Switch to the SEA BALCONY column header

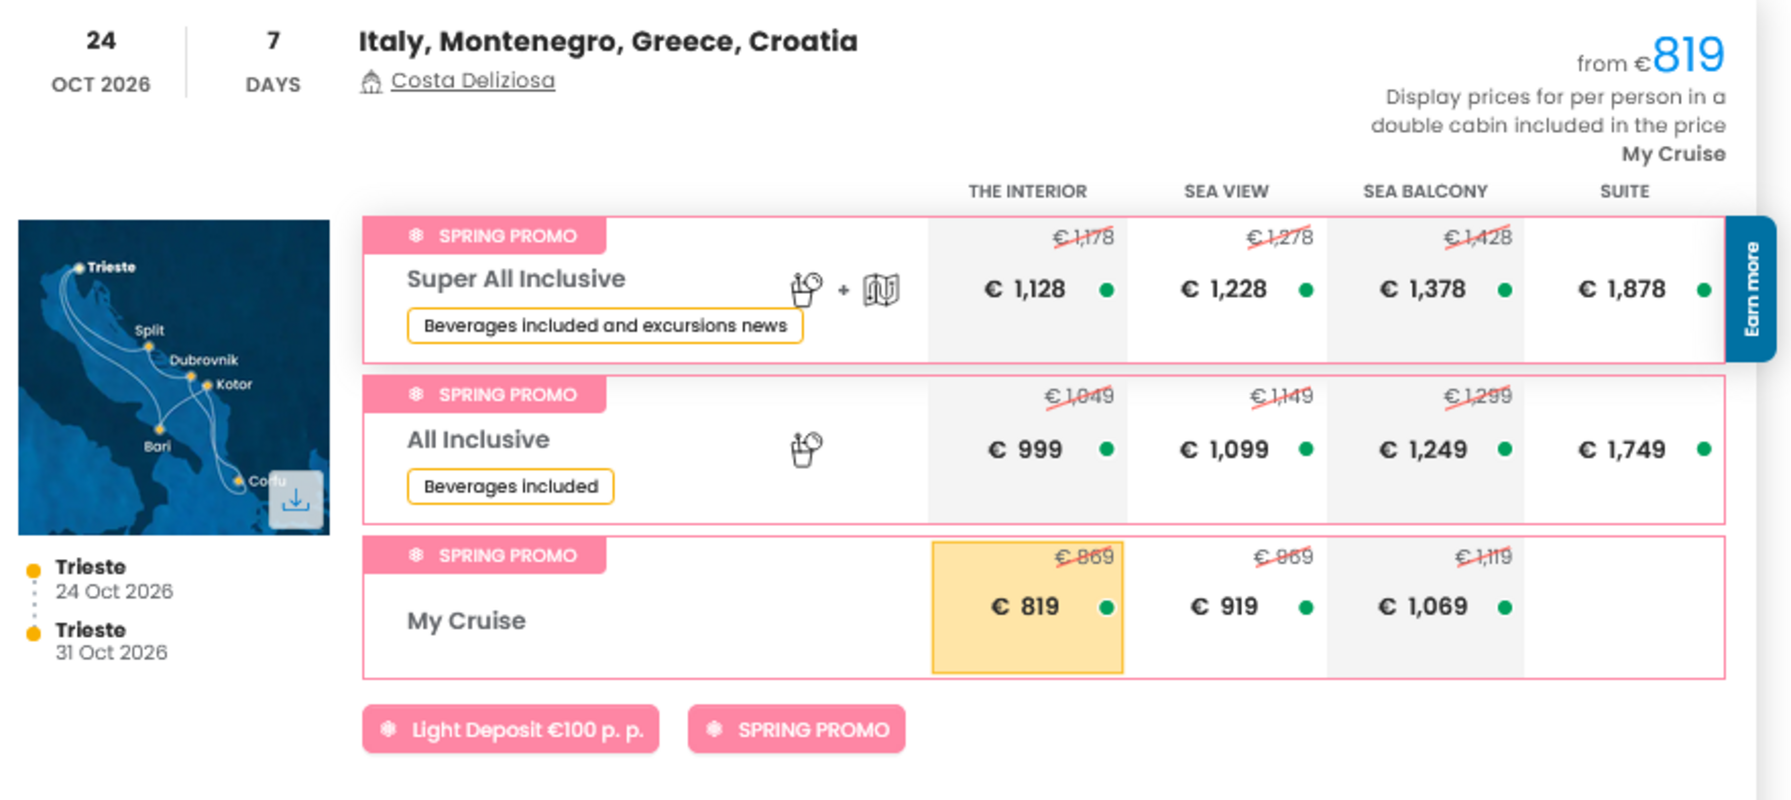(1424, 191)
